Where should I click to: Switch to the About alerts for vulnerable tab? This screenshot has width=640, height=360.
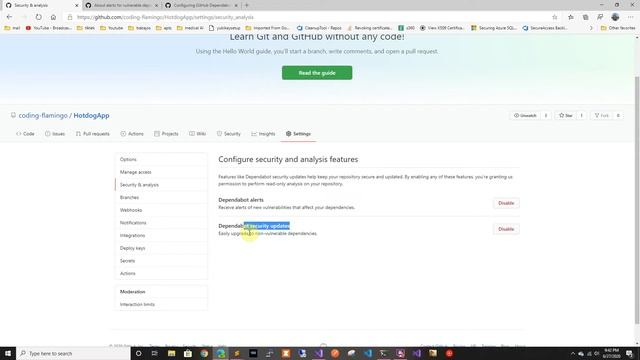[x=122, y=5]
